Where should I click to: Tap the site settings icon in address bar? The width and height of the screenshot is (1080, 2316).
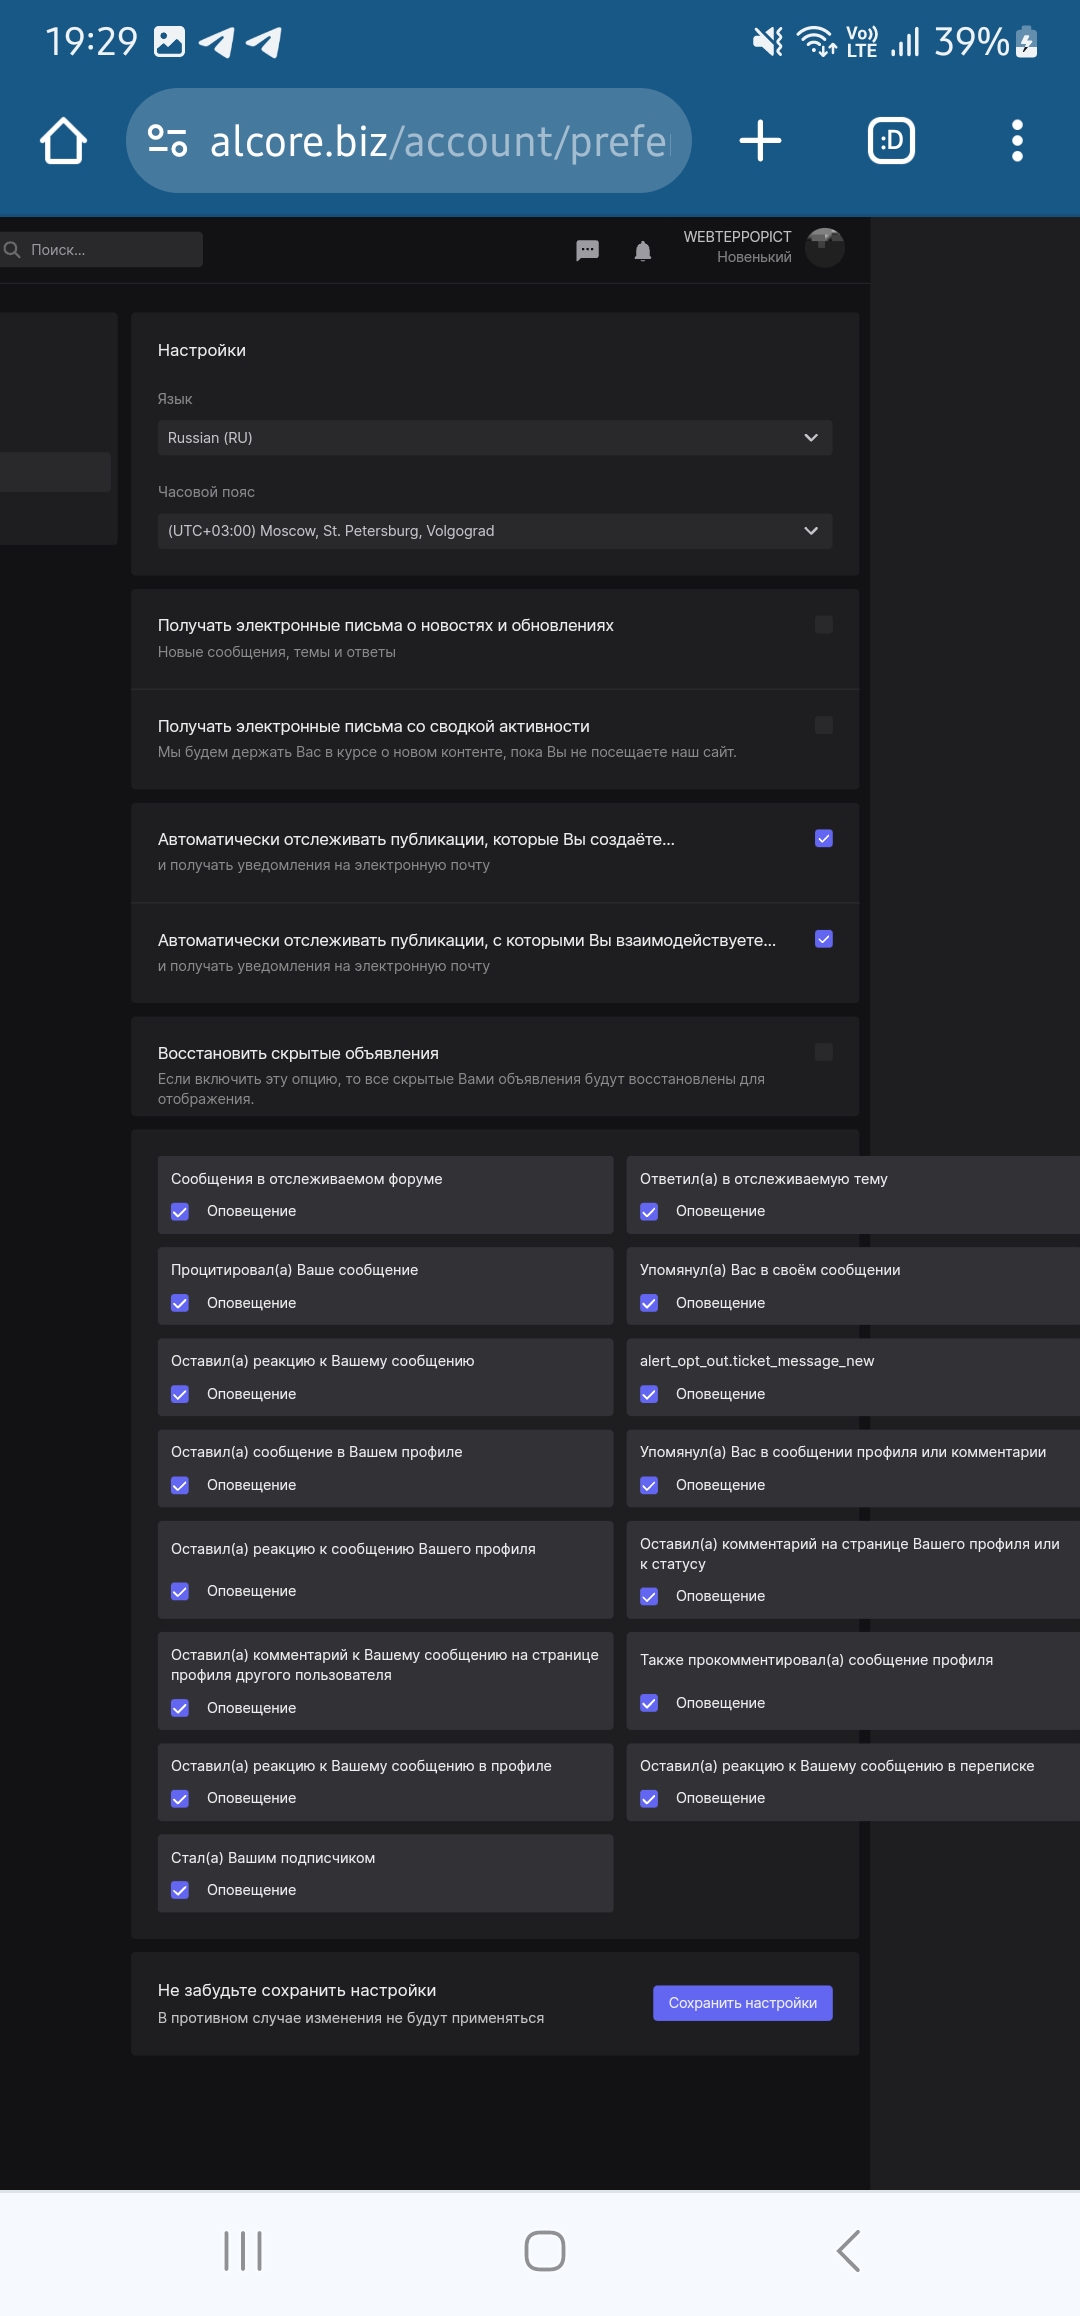tap(167, 141)
